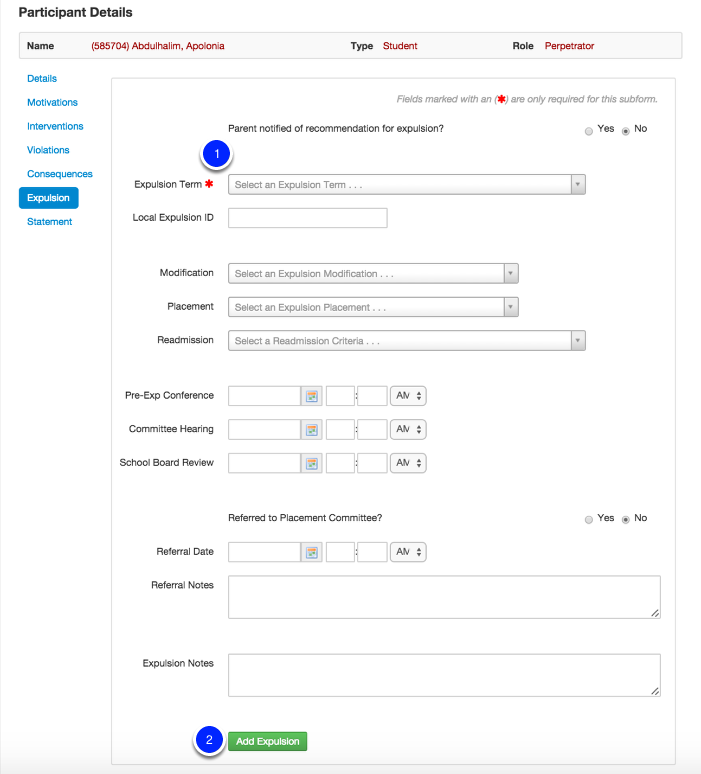Click the Pre-Exp Conference hour field
The image size is (701, 774).
pyautogui.click(x=340, y=396)
